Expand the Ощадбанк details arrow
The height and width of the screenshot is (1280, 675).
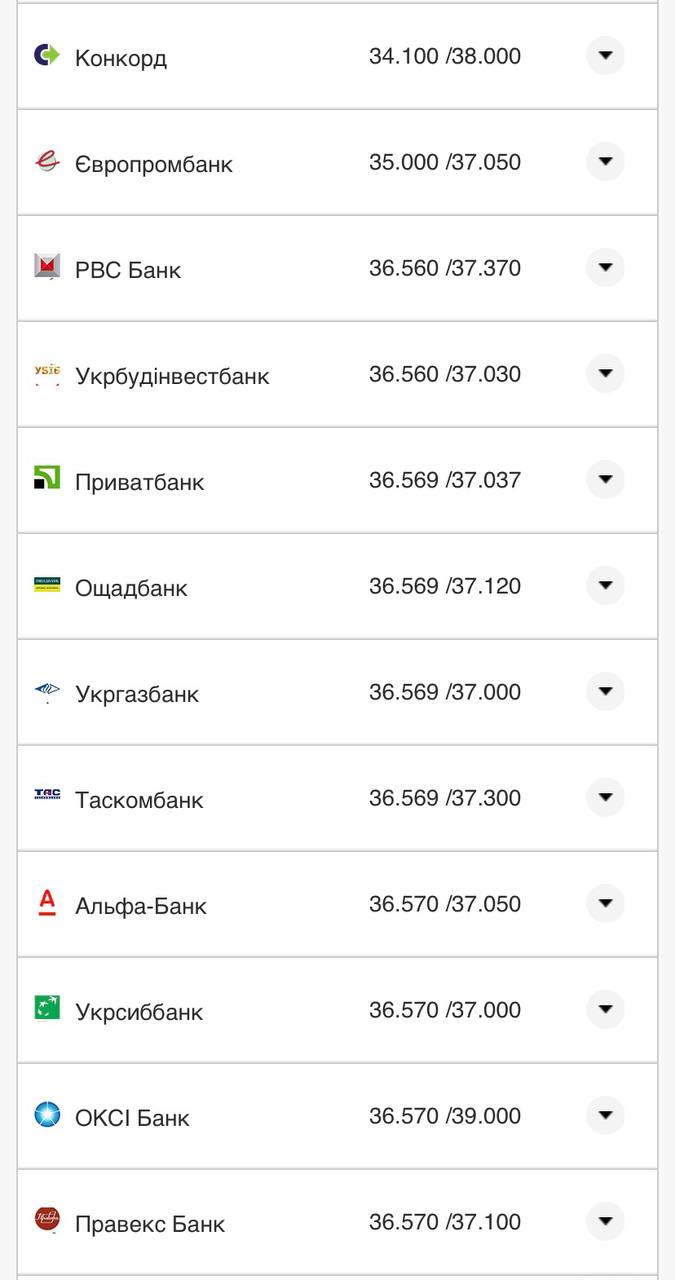click(x=605, y=586)
